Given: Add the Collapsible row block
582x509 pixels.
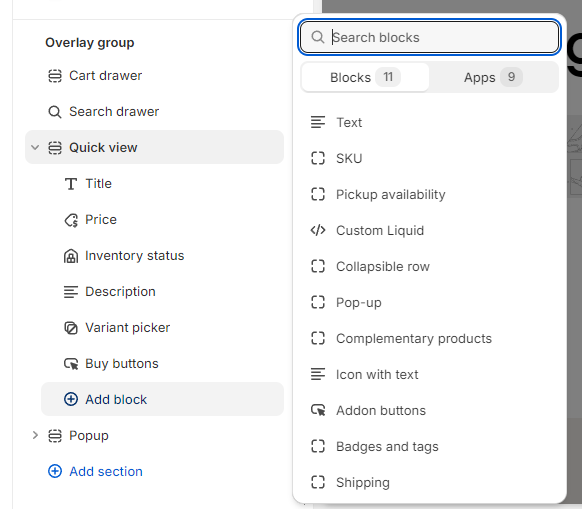Looking at the screenshot, I should pyautogui.click(x=429, y=266).
